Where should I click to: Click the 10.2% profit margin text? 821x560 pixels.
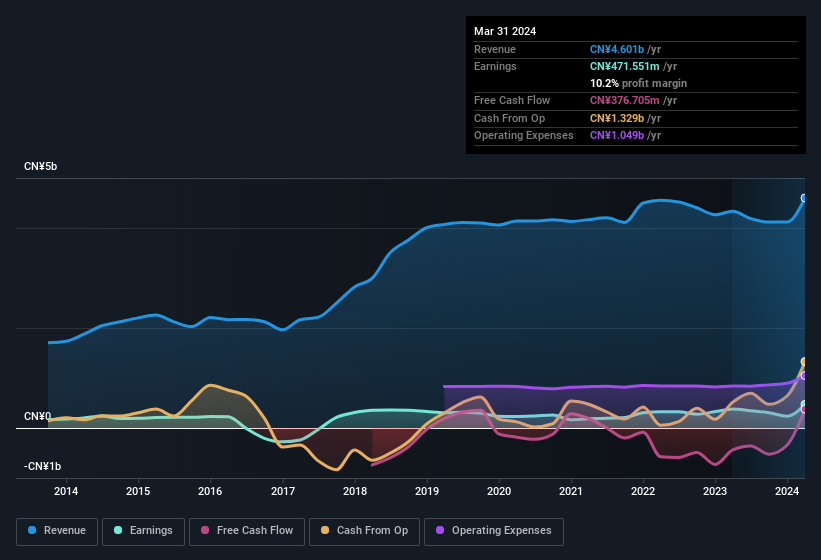[x=638, y=83]
